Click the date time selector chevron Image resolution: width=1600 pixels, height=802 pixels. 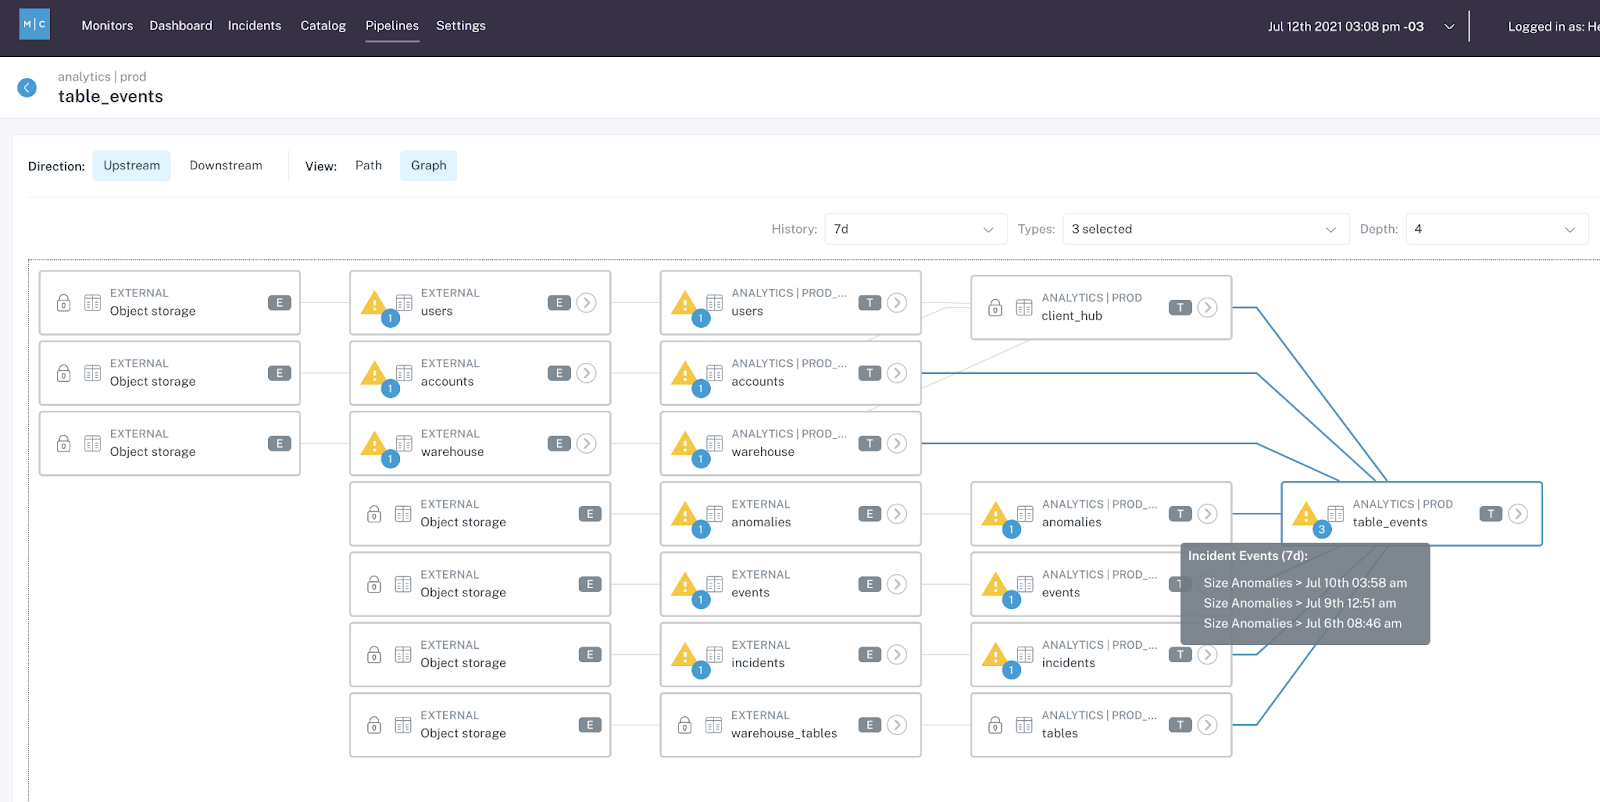tap(1449, 27)
